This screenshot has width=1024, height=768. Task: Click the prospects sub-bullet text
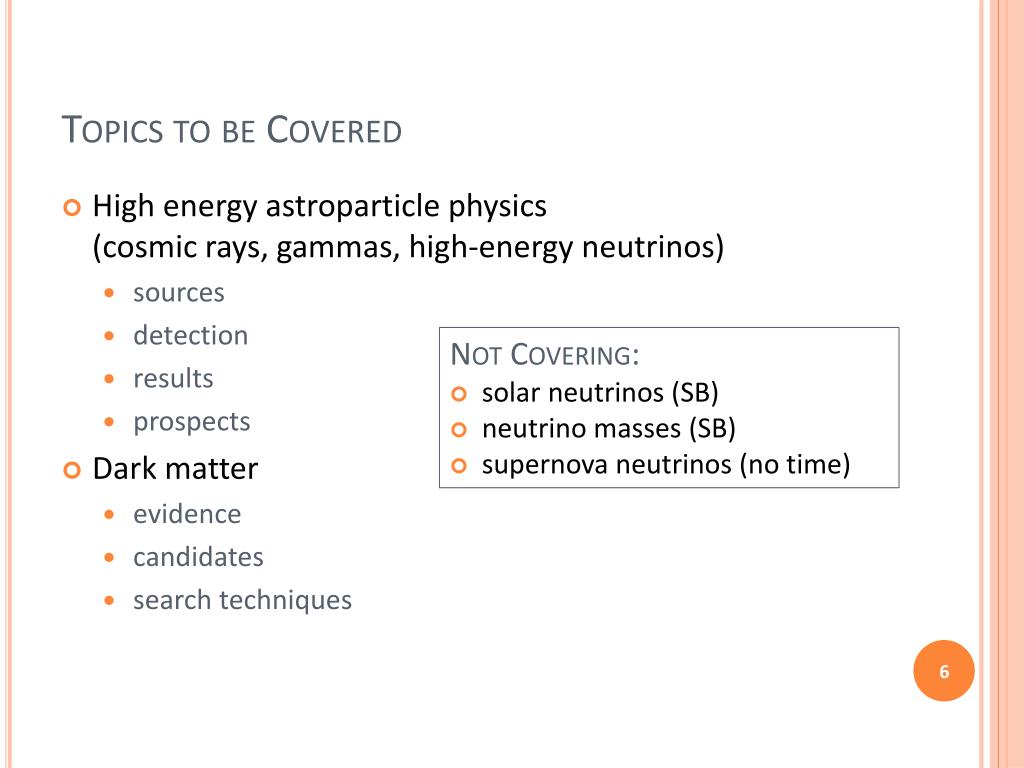pos(191,423)
